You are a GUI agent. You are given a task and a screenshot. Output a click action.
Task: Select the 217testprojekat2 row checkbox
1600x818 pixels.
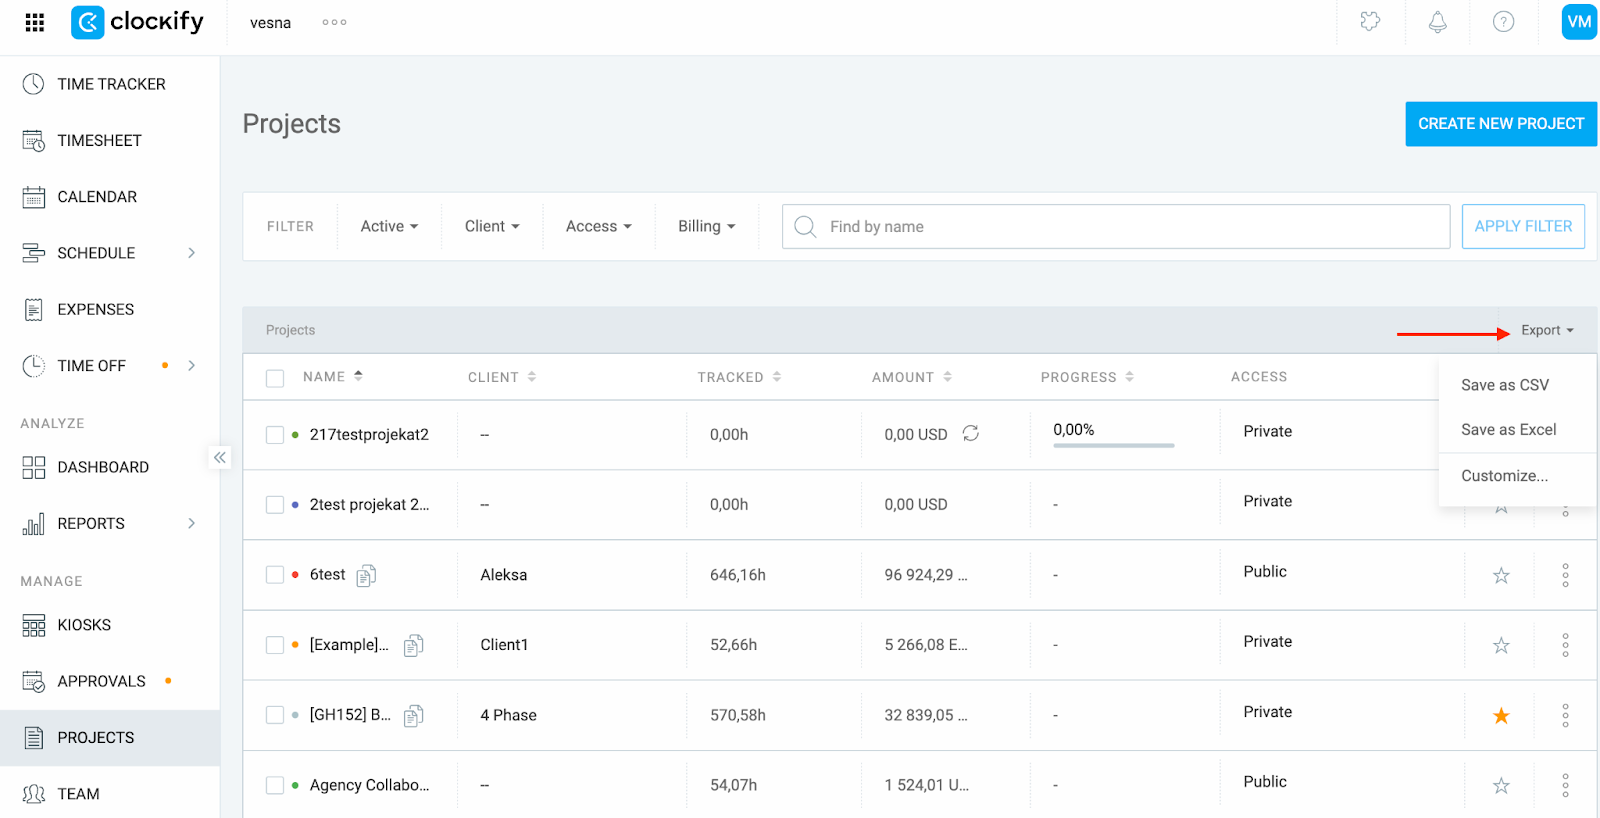click(x=275, y=435)
